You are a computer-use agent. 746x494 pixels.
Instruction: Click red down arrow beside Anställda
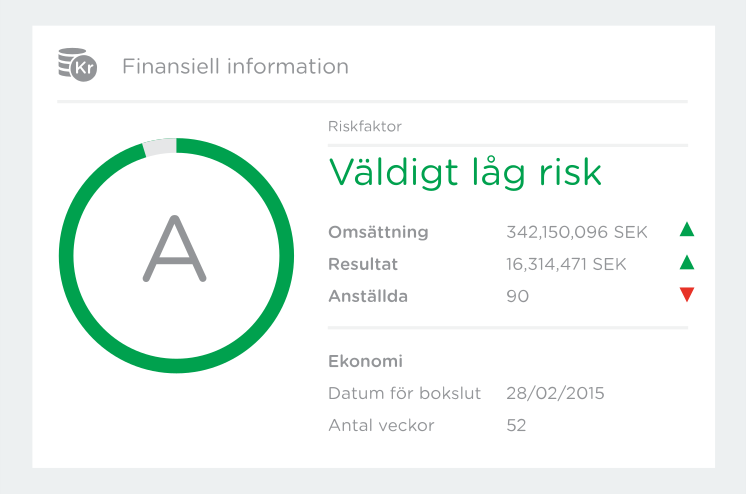coord(686,295)
